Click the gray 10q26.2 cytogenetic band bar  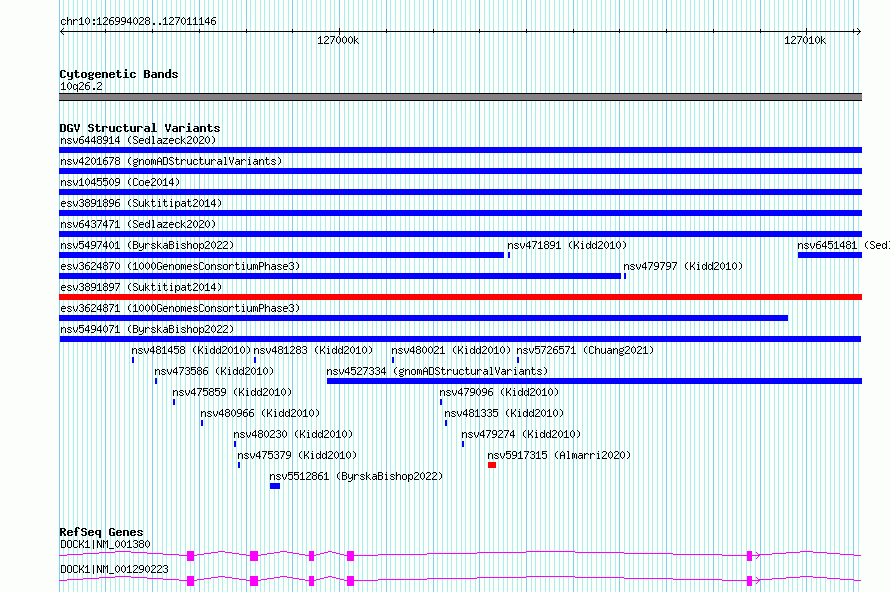click(x=460, y=97)
